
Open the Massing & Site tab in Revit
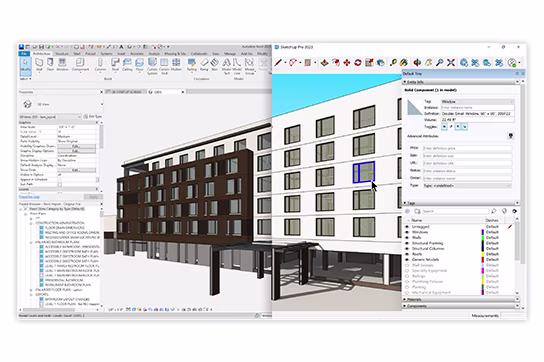click(175, 54)
